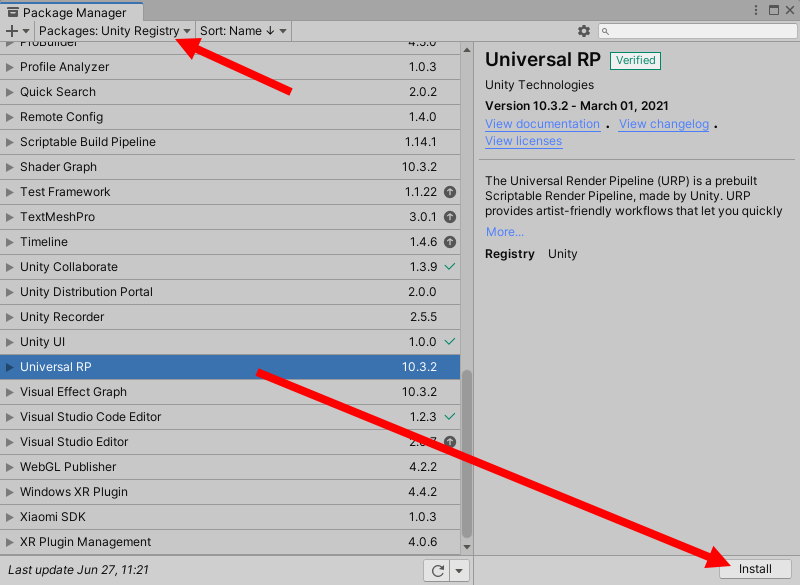Expand the Visual Effect Graph arrow
The width and height of the screenshot is (800, 585).
pyautogui.click(x=9, y=392)
